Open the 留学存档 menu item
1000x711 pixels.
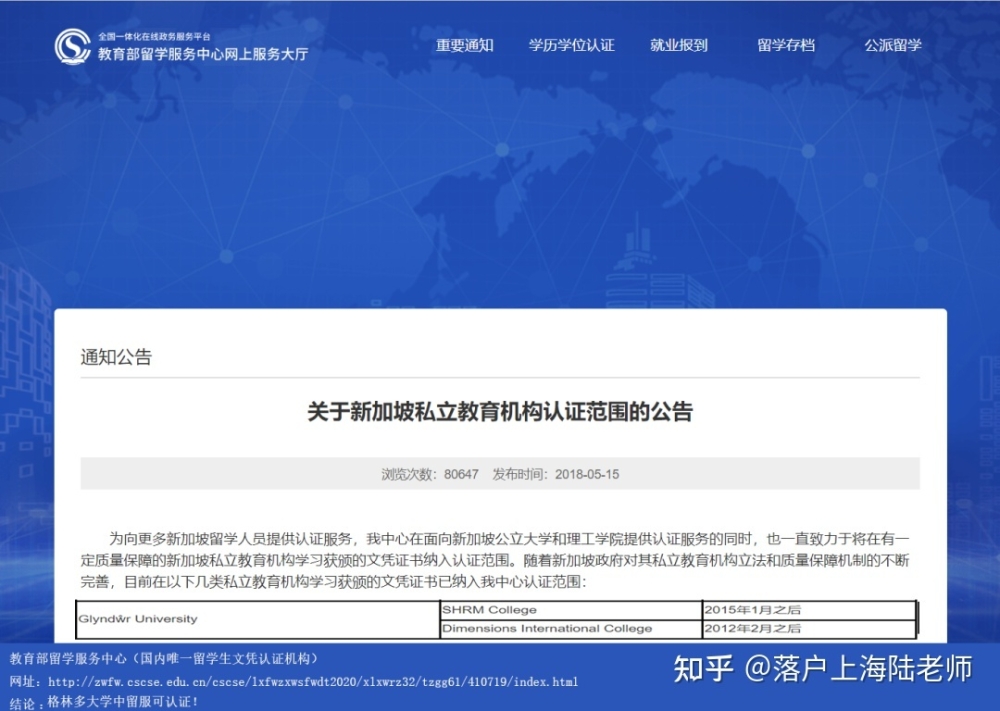[x=786, y=45]
